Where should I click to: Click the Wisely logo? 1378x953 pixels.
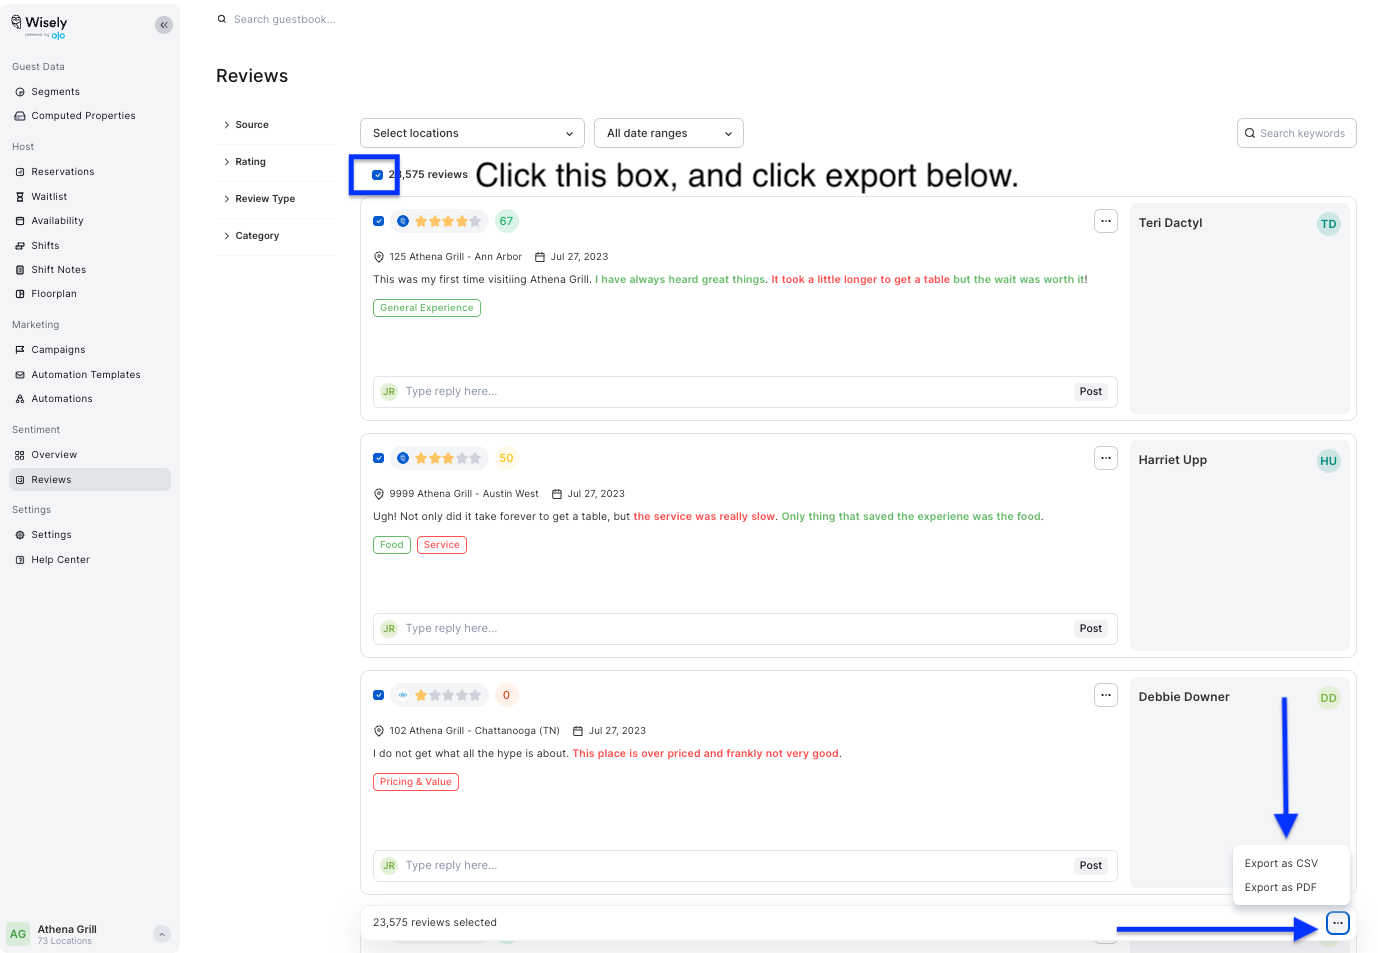click(x=40, y=26)
